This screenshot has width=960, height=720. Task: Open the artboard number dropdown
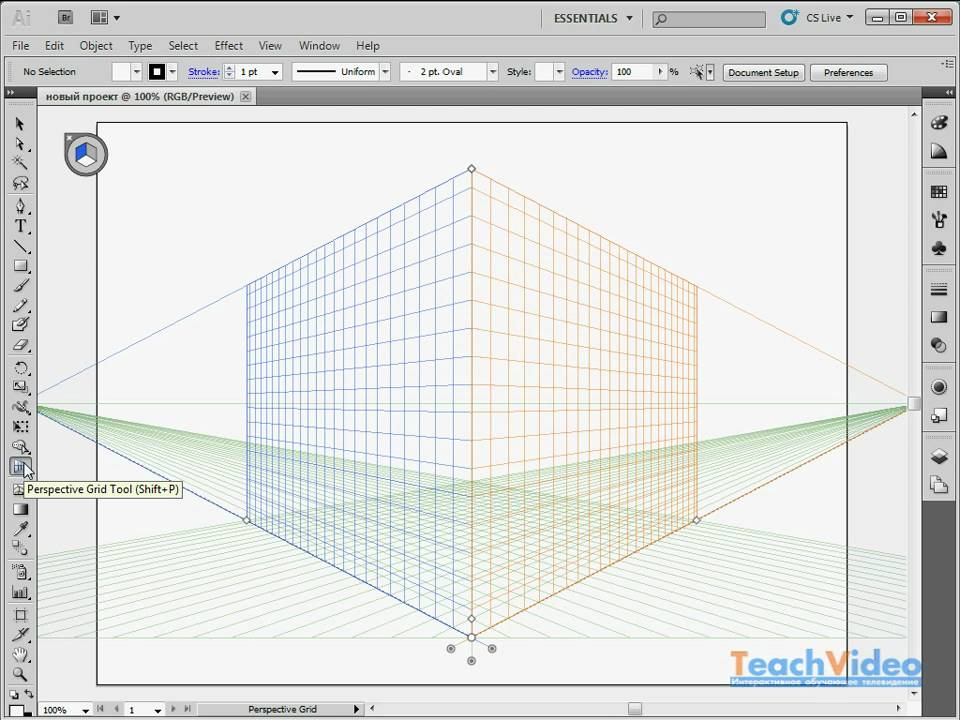point(157,710)
